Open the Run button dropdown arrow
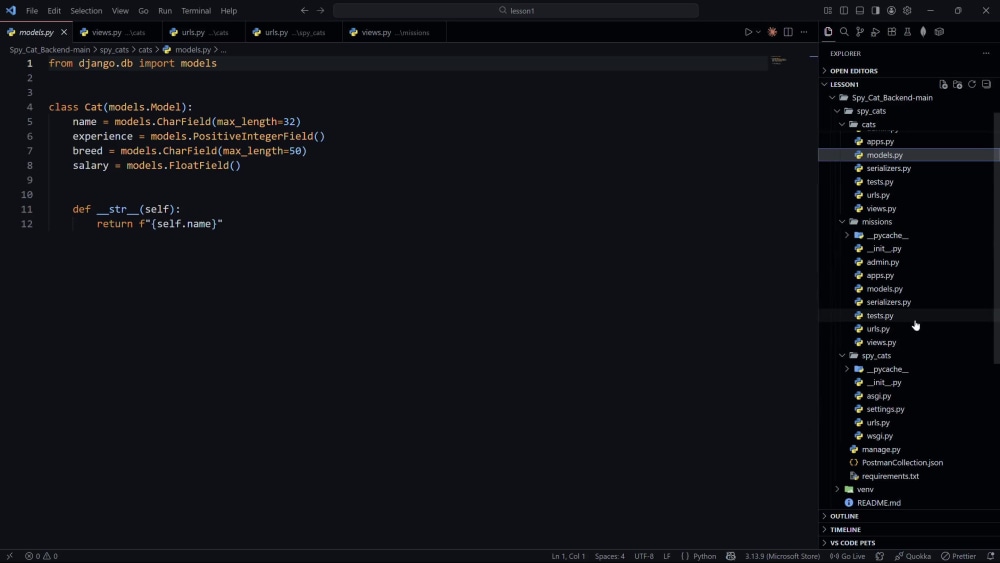1000x563 pixels. point(758,32)
